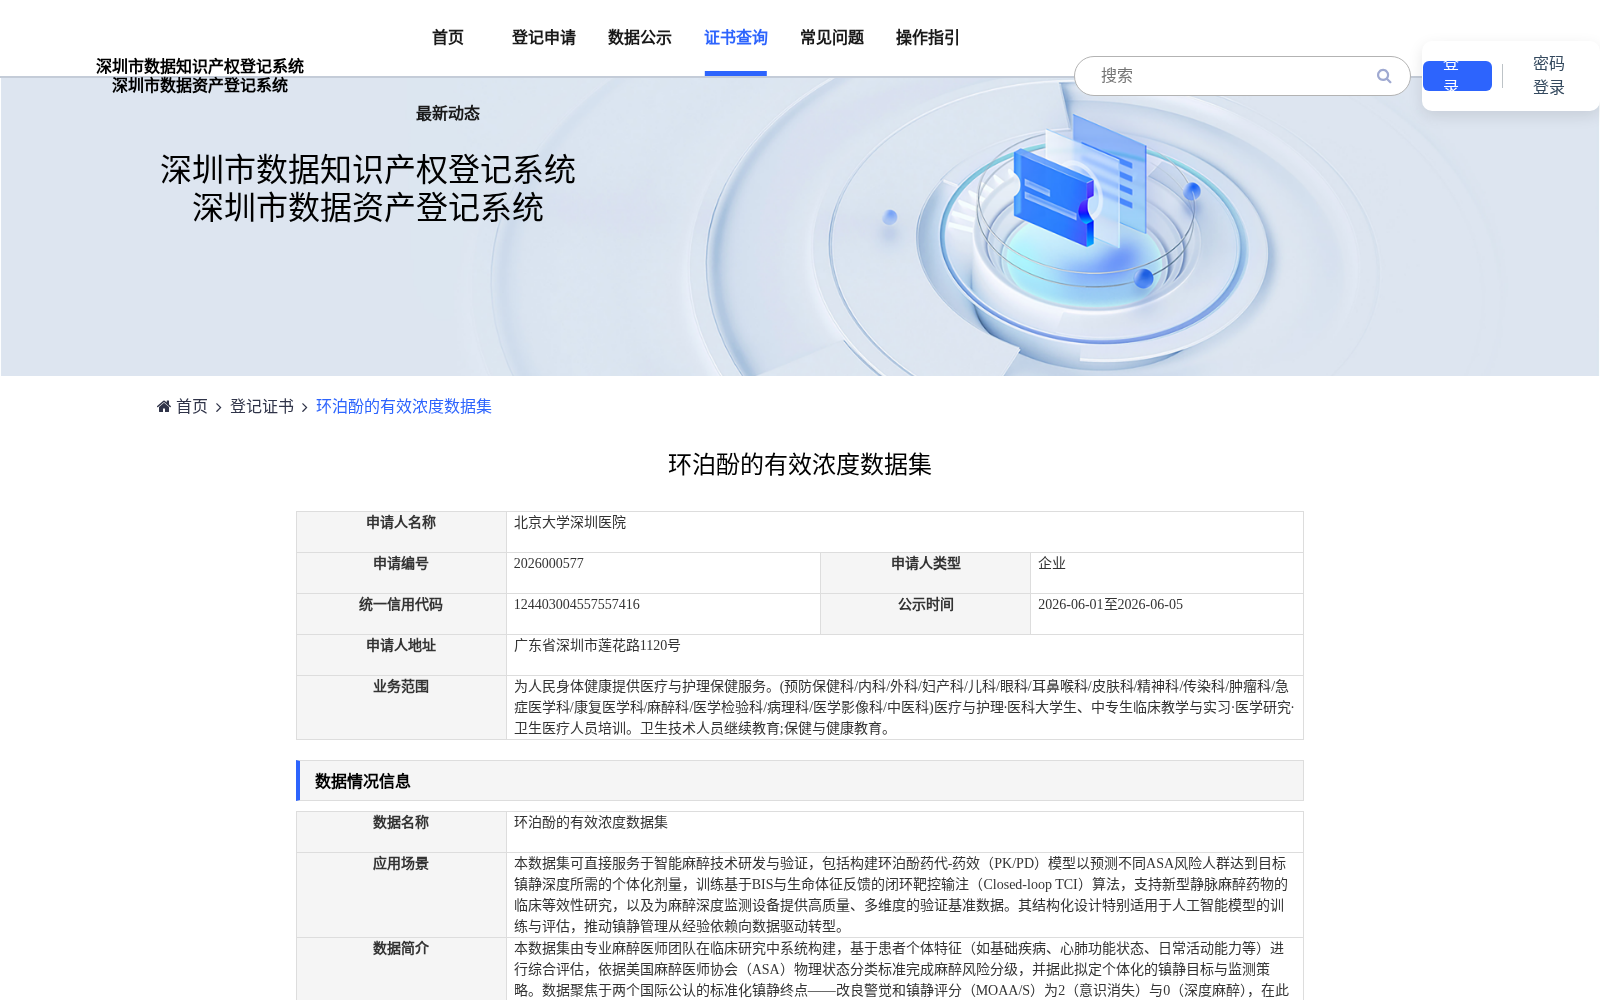
Task: Click the search magnifier icon
Action: pos(1384,76)
